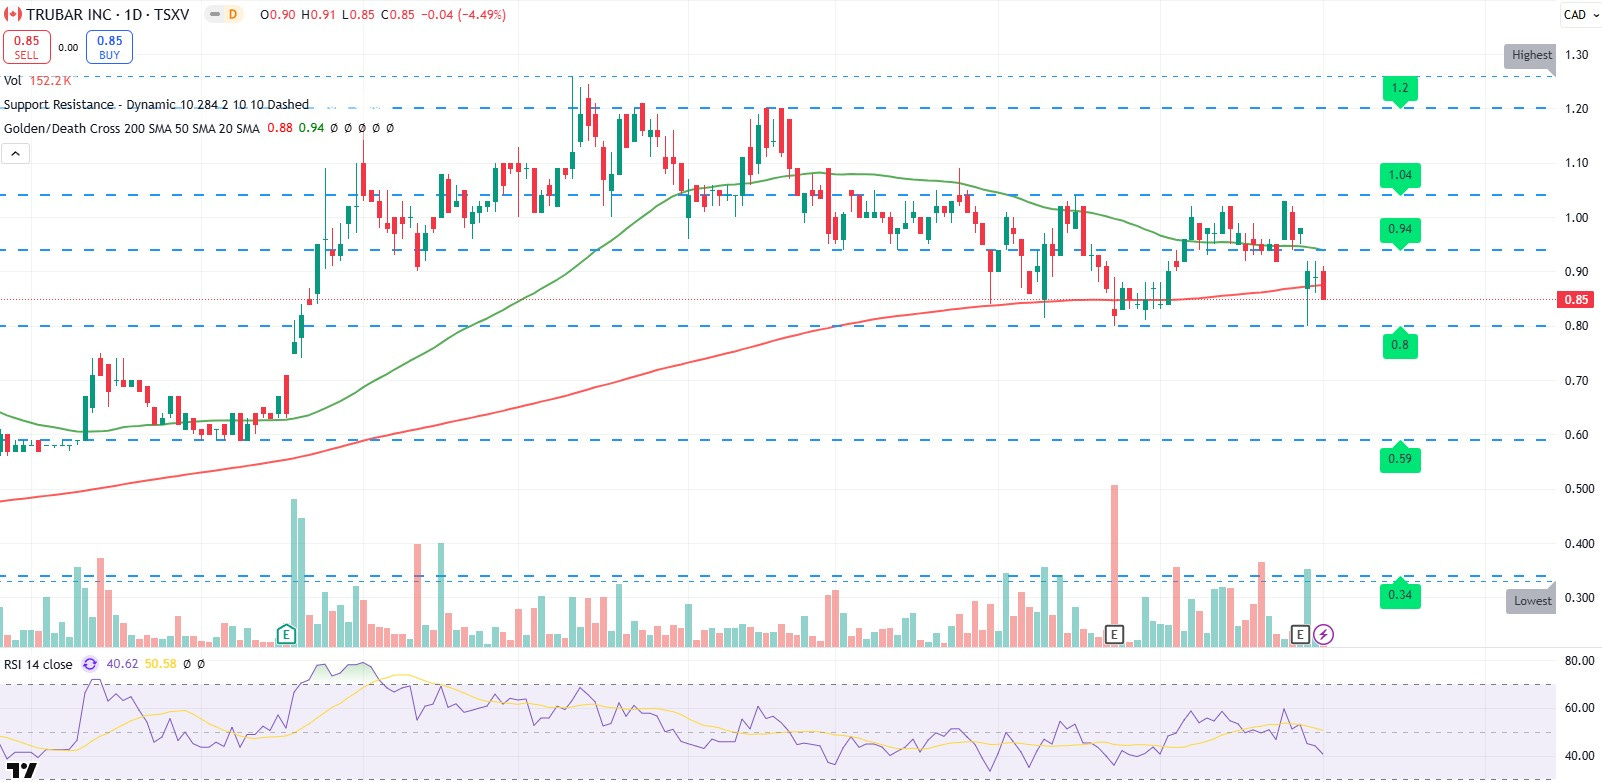Click the 1.30 price axis label
The width and height of the screenshot is (1602, 782).
1576,55
